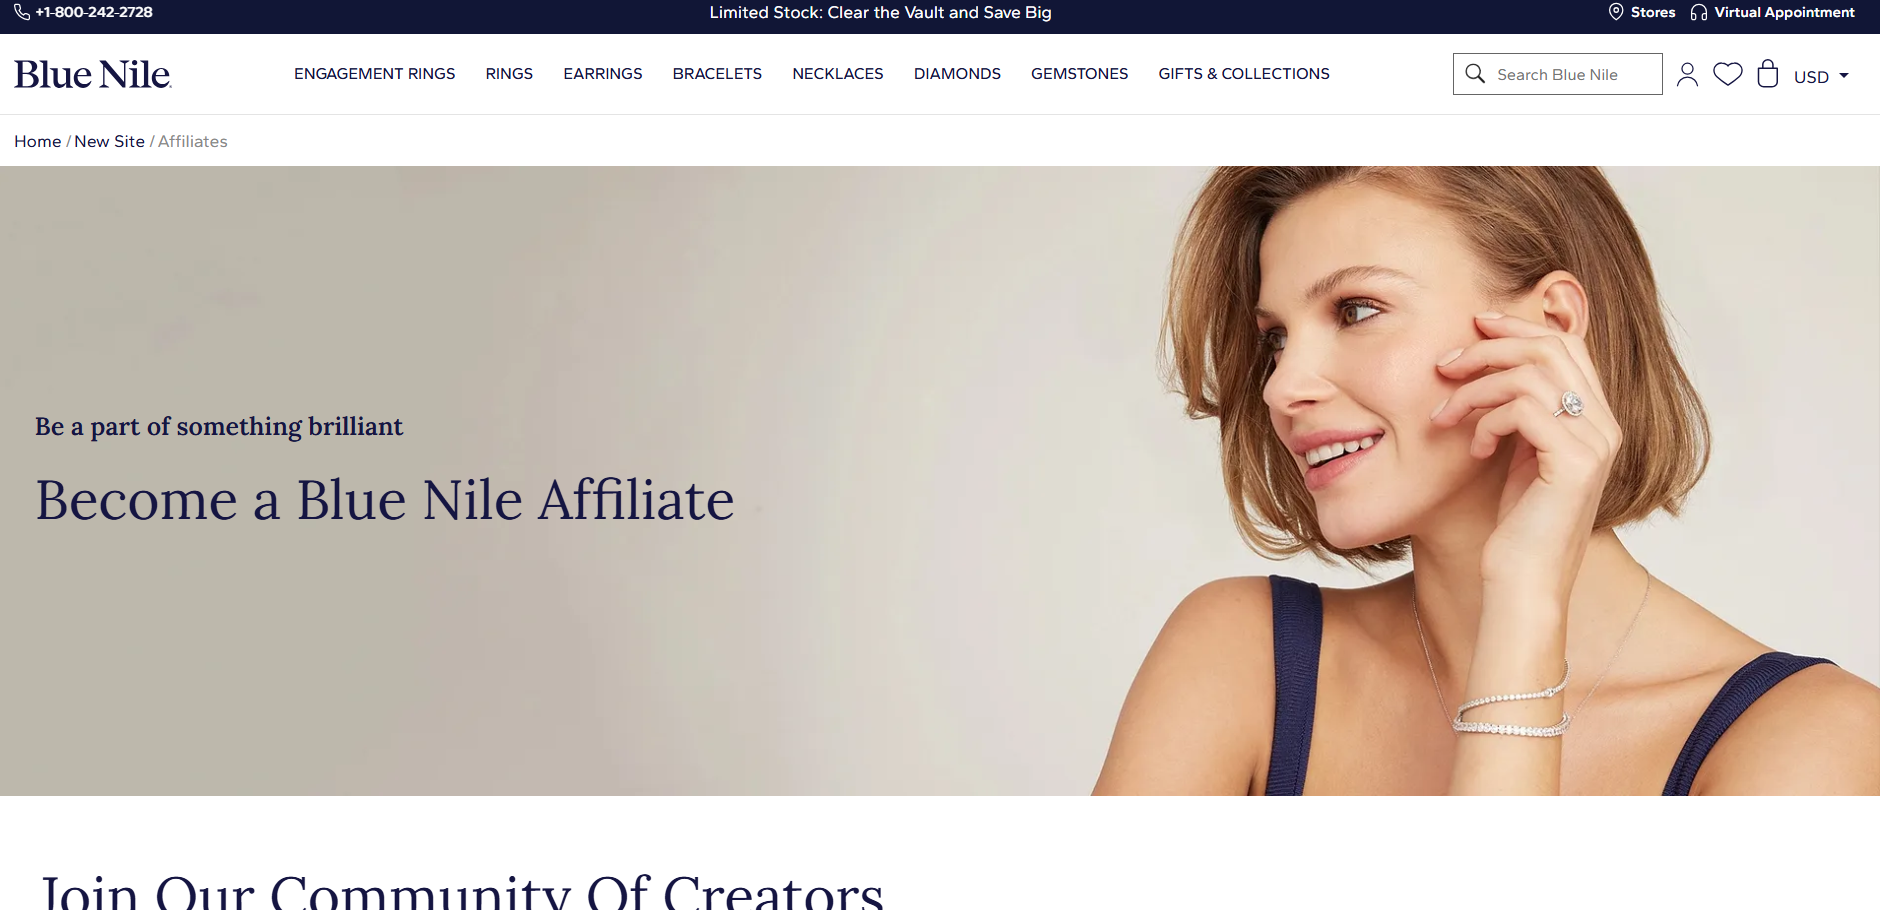1880x910 pixels.
Task: Click the Search Blue Nile field
Action: coord(1558,74)
